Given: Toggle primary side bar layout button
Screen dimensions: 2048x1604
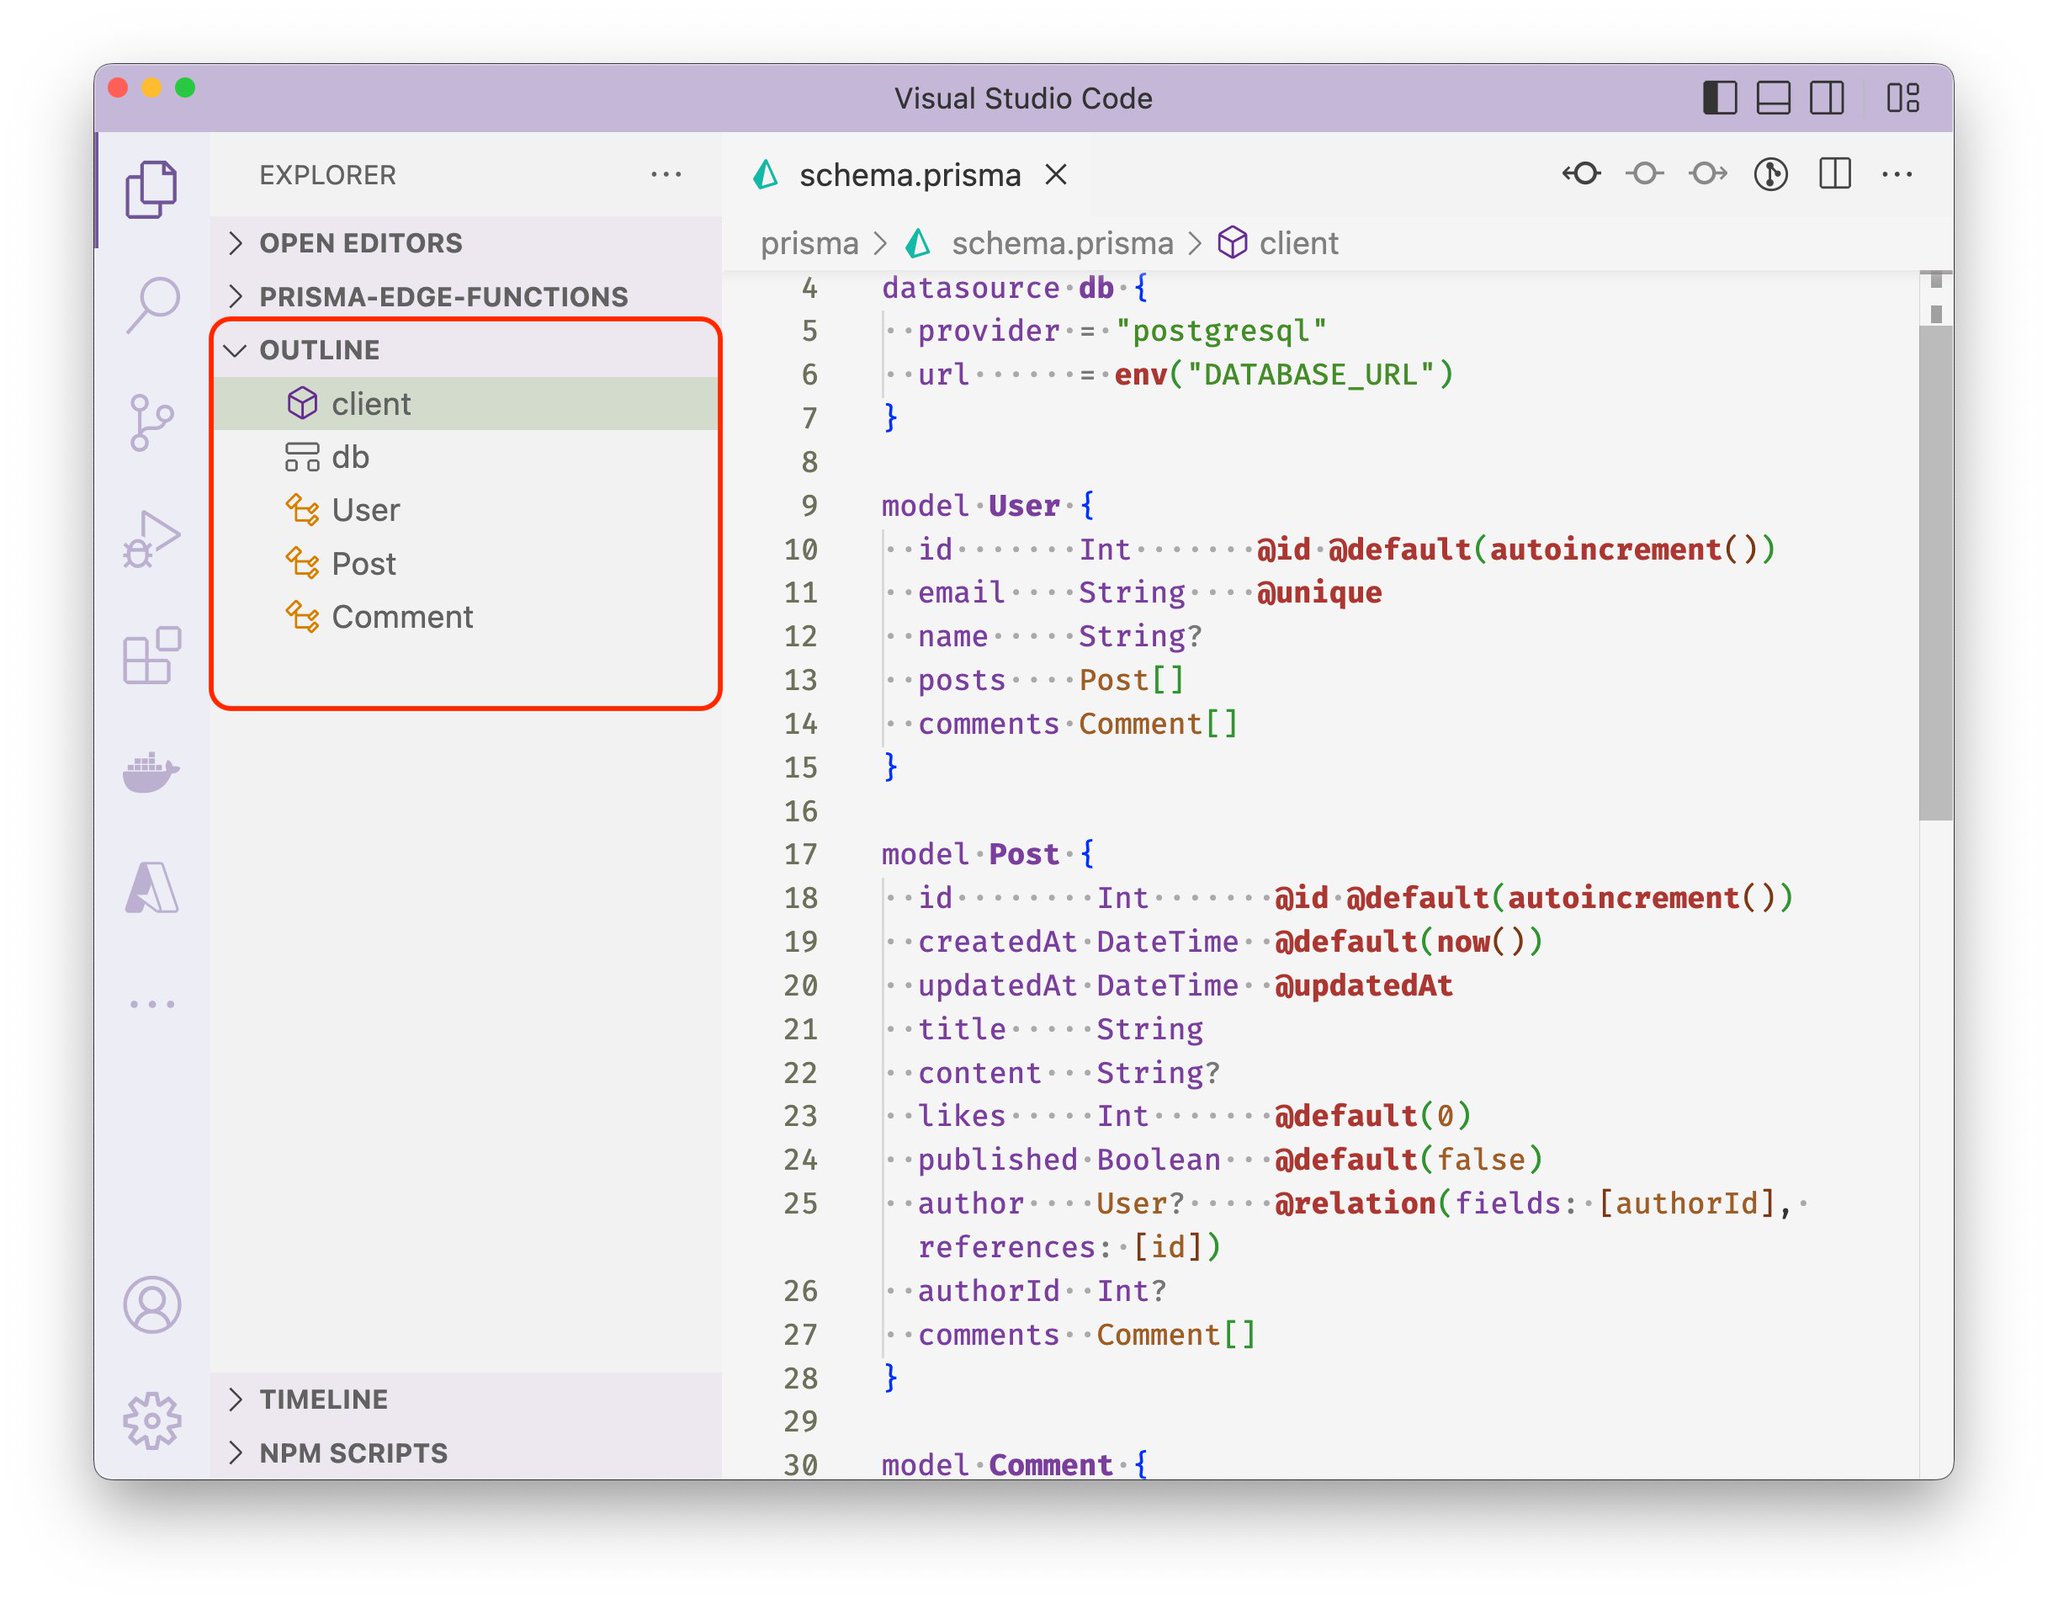Looking at the screenshot, I should (1720, 98).
